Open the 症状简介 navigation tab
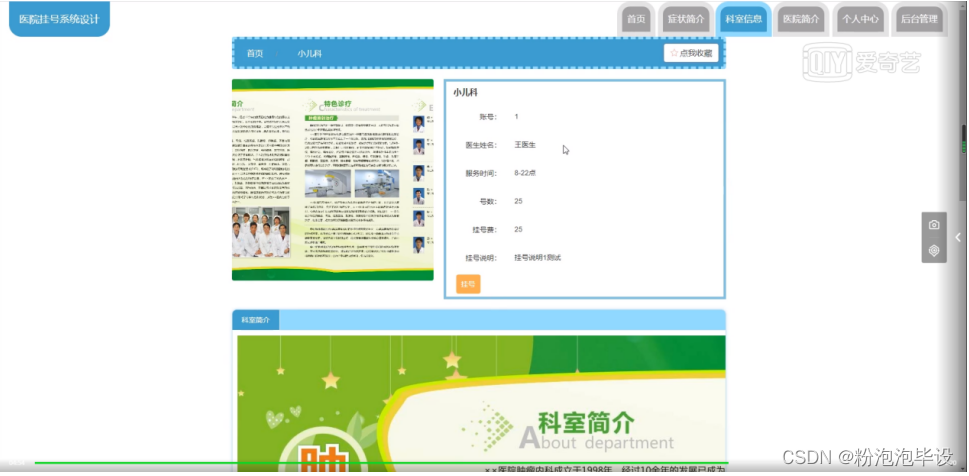The height and width of the screenshot is (476, 969). point(685,19)
